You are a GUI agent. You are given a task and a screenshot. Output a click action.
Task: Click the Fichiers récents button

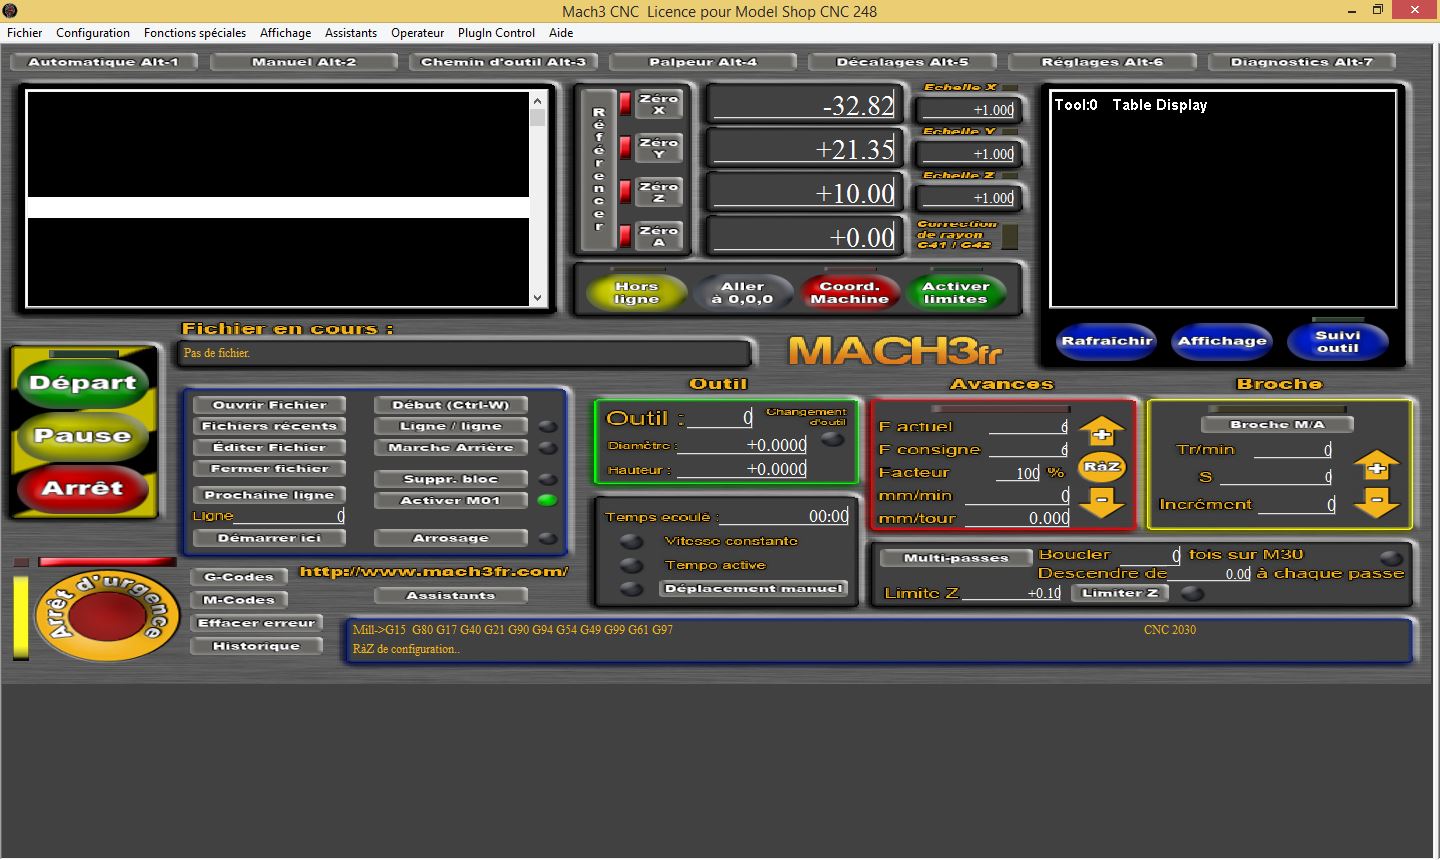(x=269, y=426)
